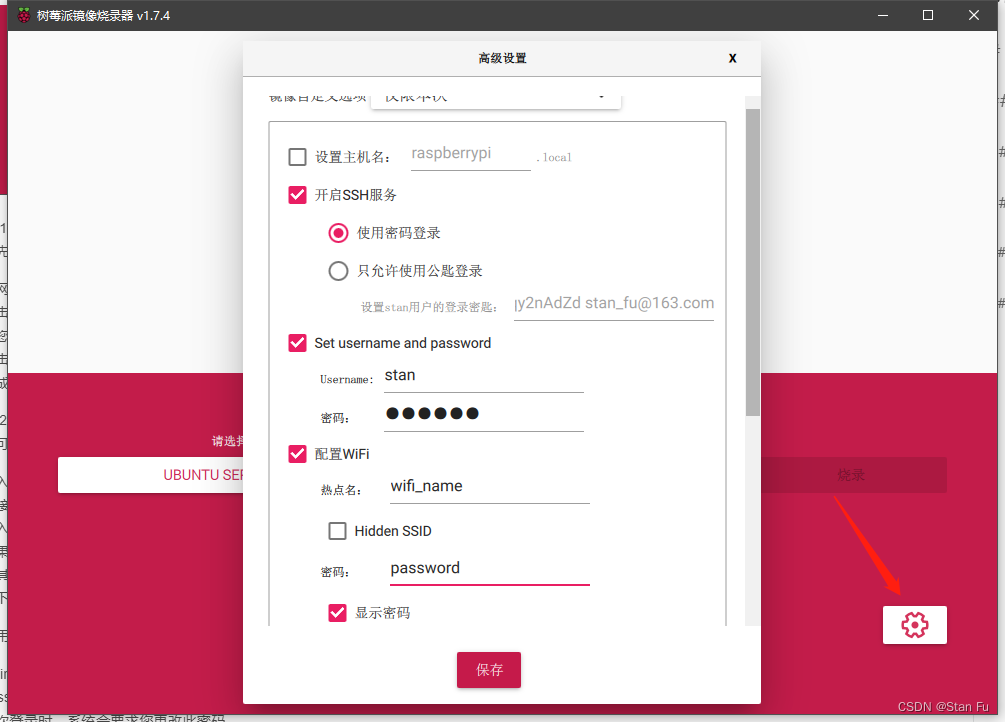
Task: Disable the SSH service checkbox
Action: [297, 195]
